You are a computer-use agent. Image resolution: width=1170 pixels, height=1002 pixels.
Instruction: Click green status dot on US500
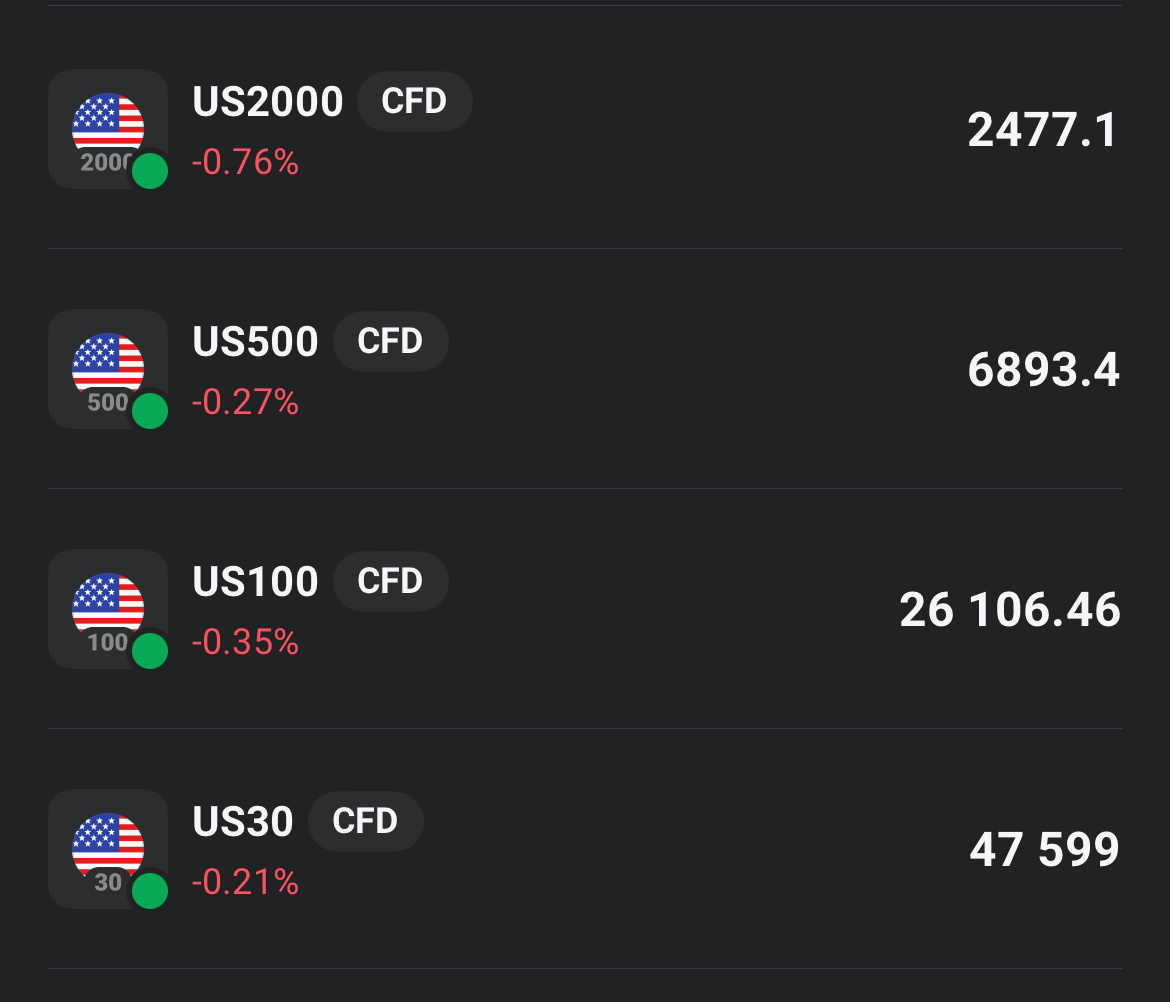tap(150, 411)
